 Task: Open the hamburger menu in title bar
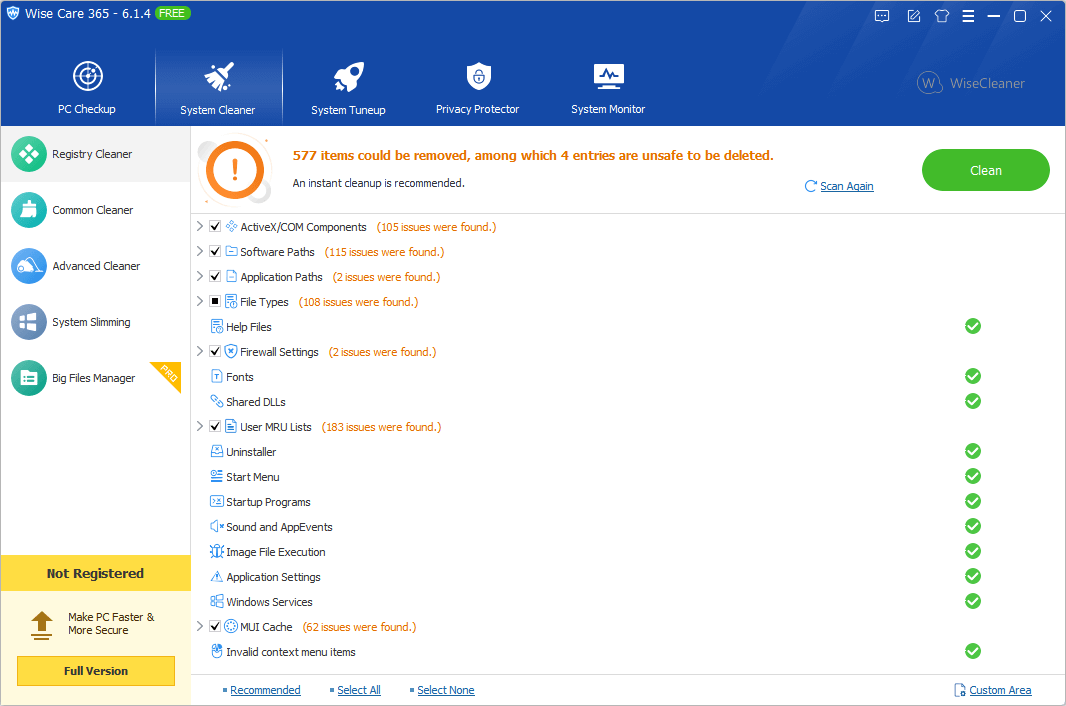968,16
